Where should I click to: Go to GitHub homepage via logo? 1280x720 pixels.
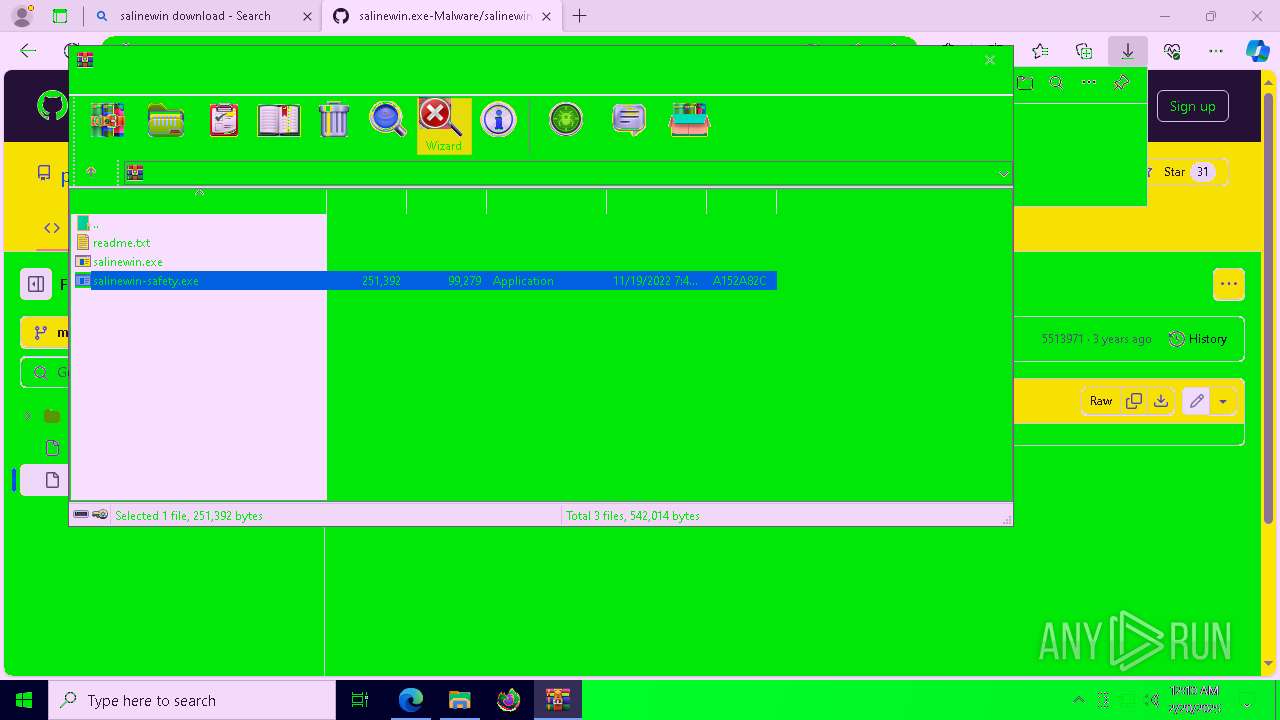pyautogui.click(x=52, y=106)
